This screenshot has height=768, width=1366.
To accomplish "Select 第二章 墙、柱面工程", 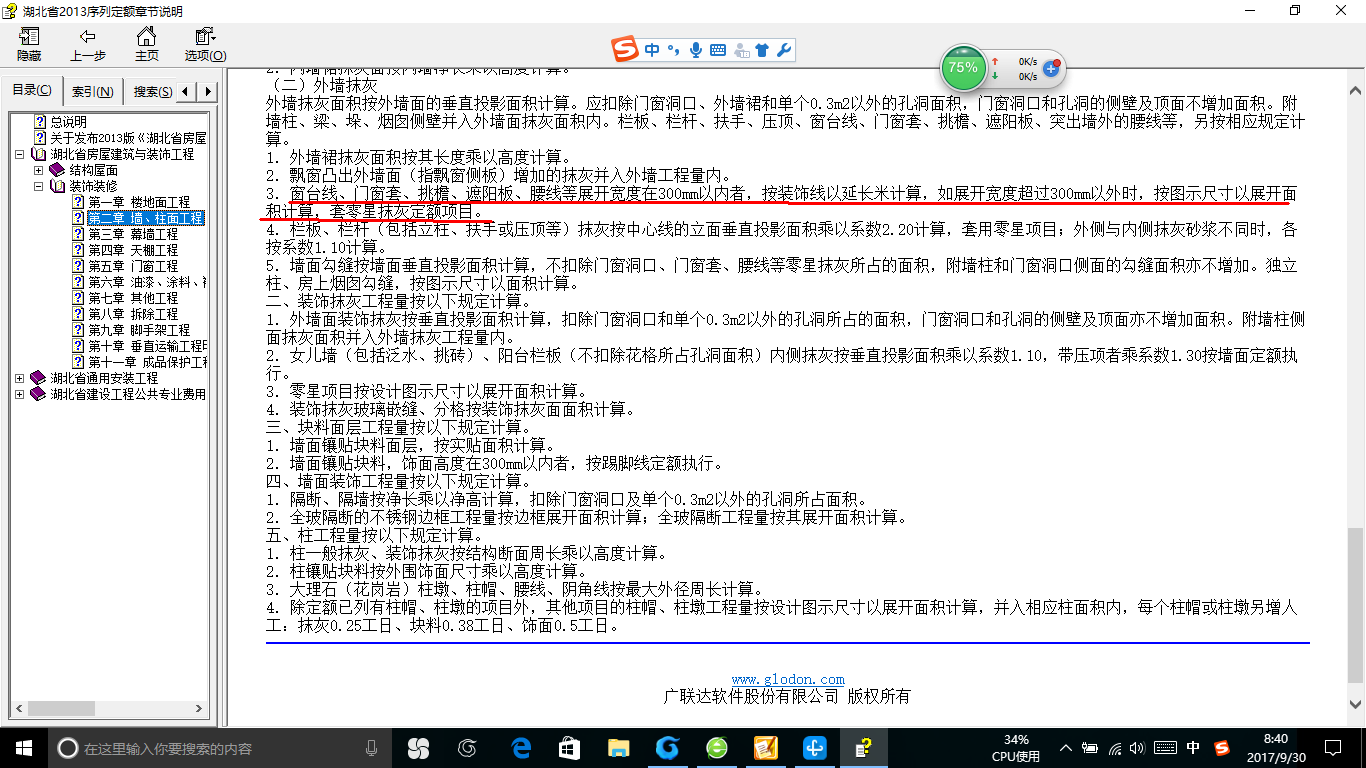I will point(145,218).
